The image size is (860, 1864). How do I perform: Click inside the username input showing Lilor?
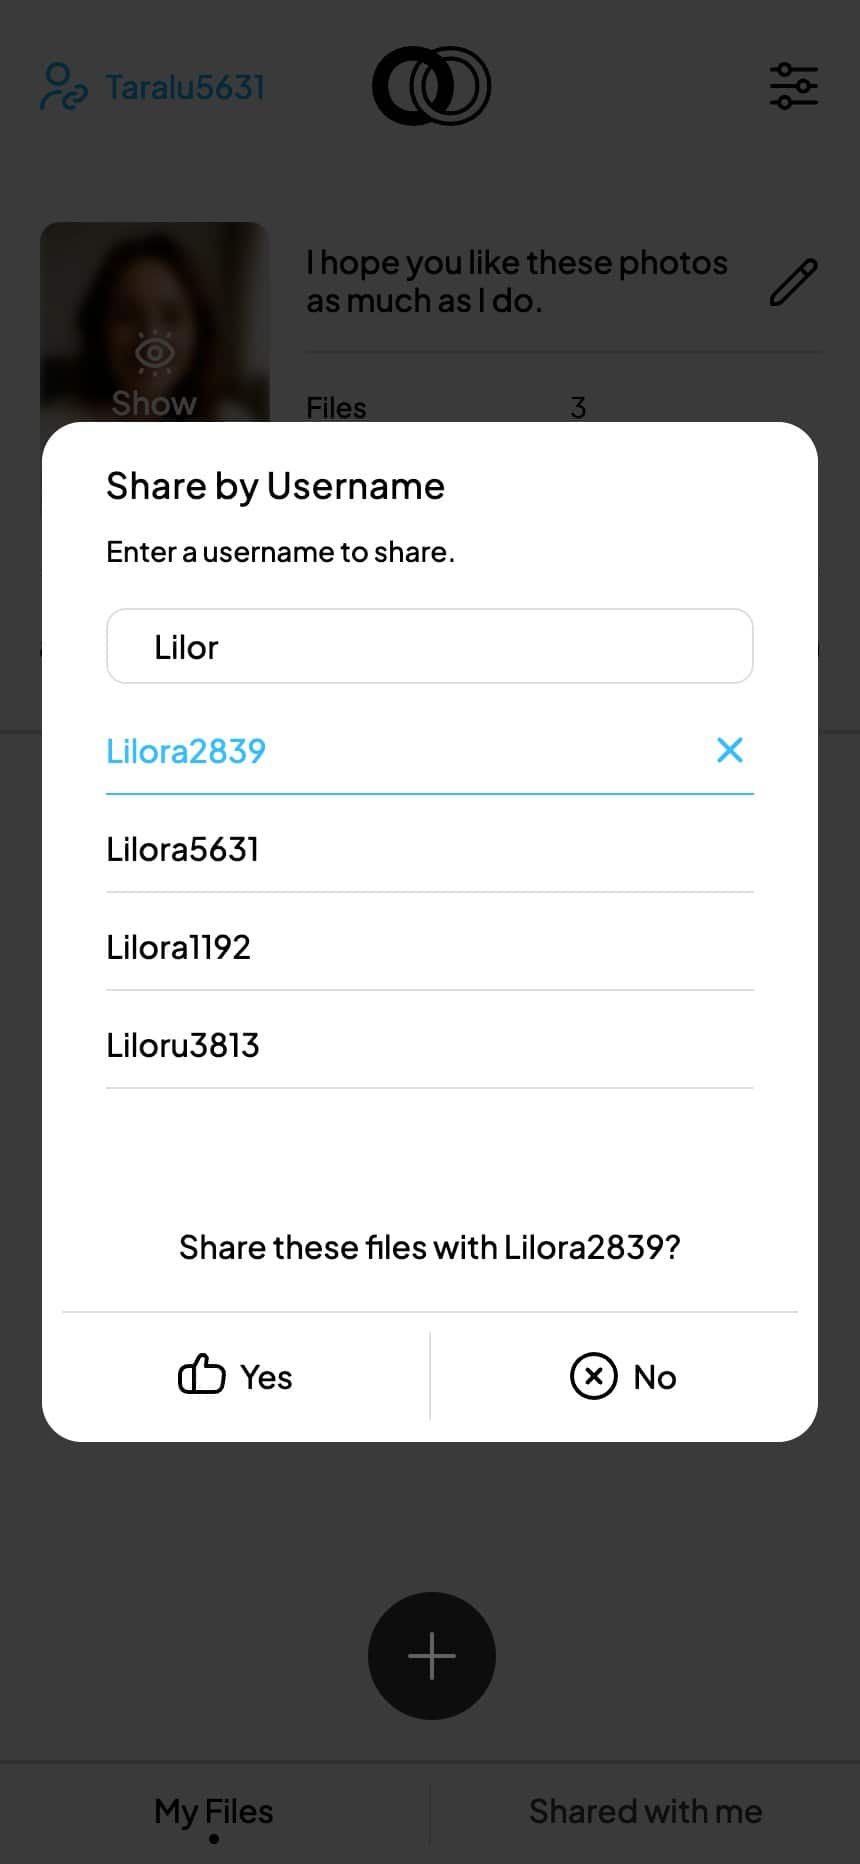[430, 646]
